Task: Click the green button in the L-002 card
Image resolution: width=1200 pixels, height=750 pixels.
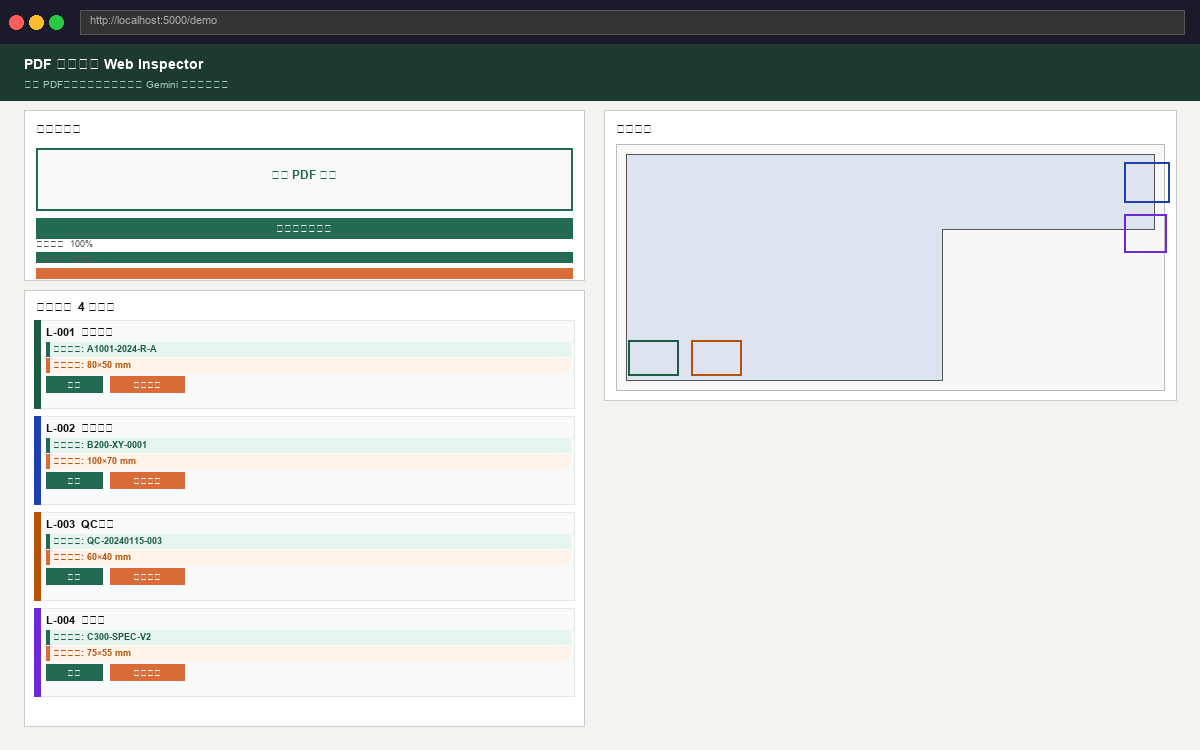Action: coord(74,481)
